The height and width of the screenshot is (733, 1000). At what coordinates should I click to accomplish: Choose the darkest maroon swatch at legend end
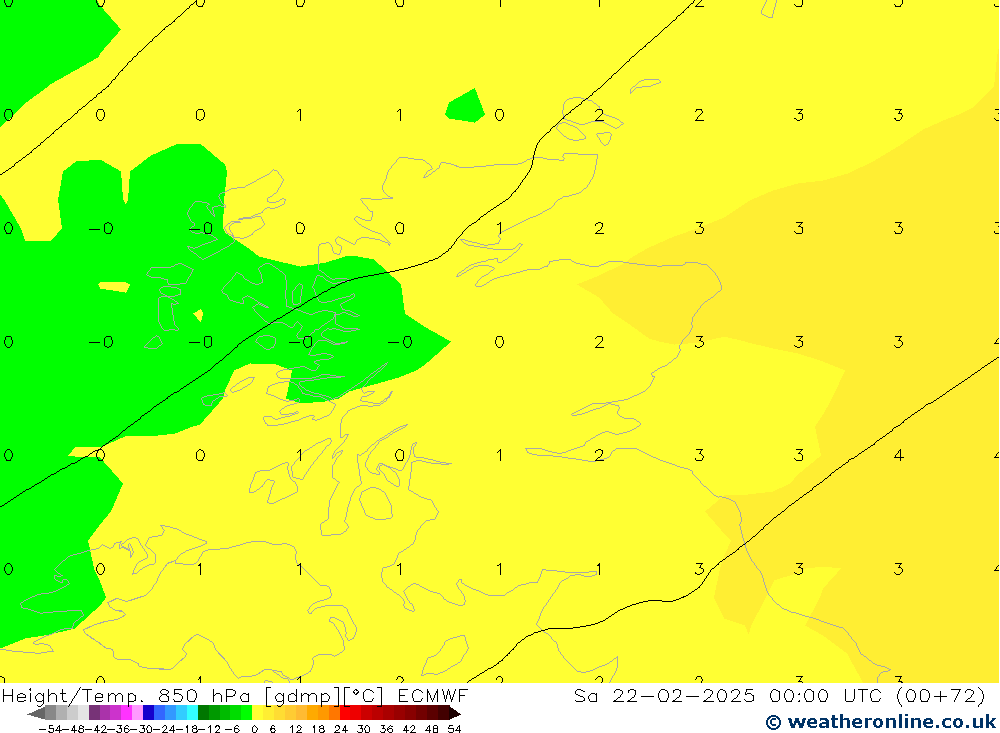455,713
